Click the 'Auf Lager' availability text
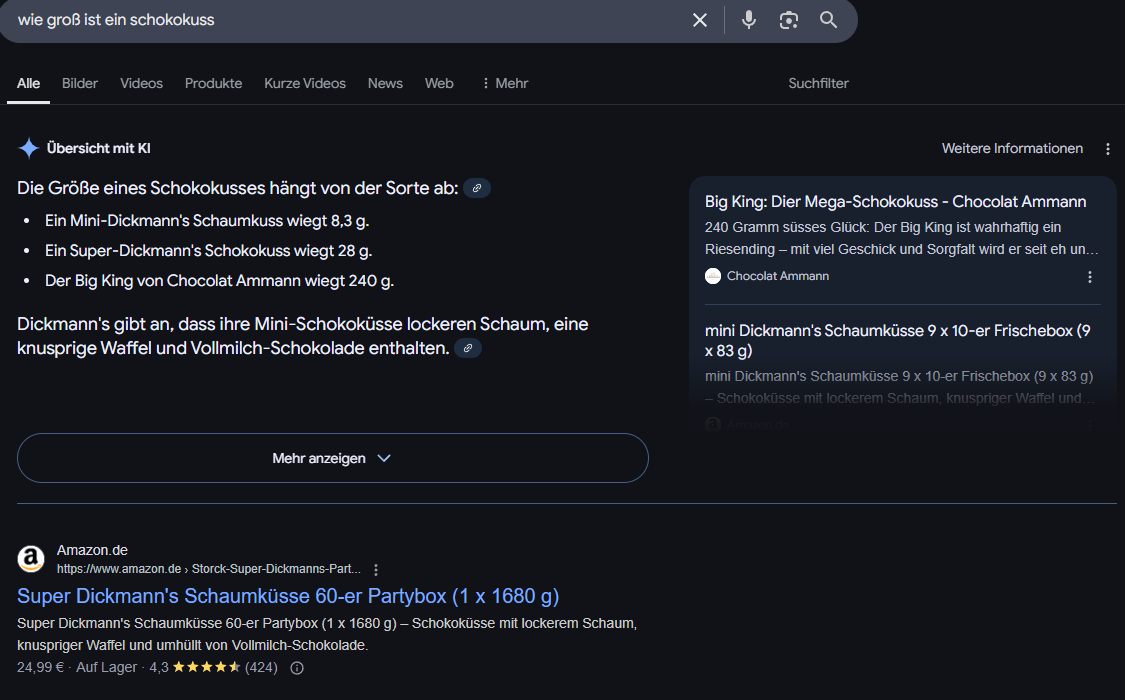1125x700 pixels. (106, 667)
